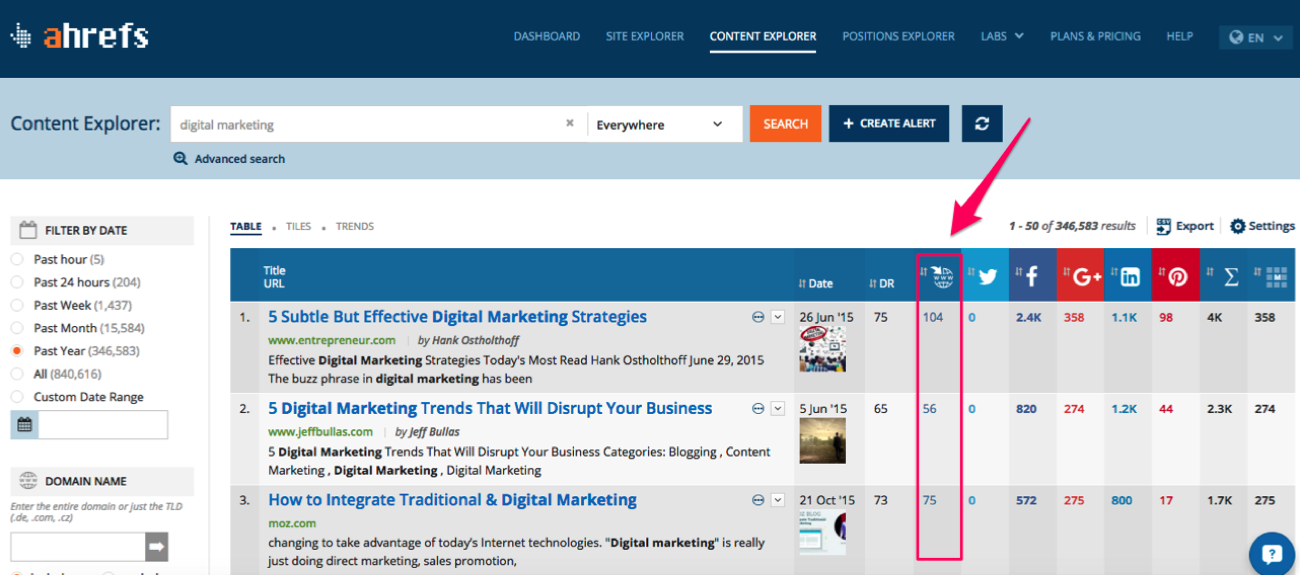1300x575 pixels.
Task: Click the orange Search button
Action: tap(786, 124)
